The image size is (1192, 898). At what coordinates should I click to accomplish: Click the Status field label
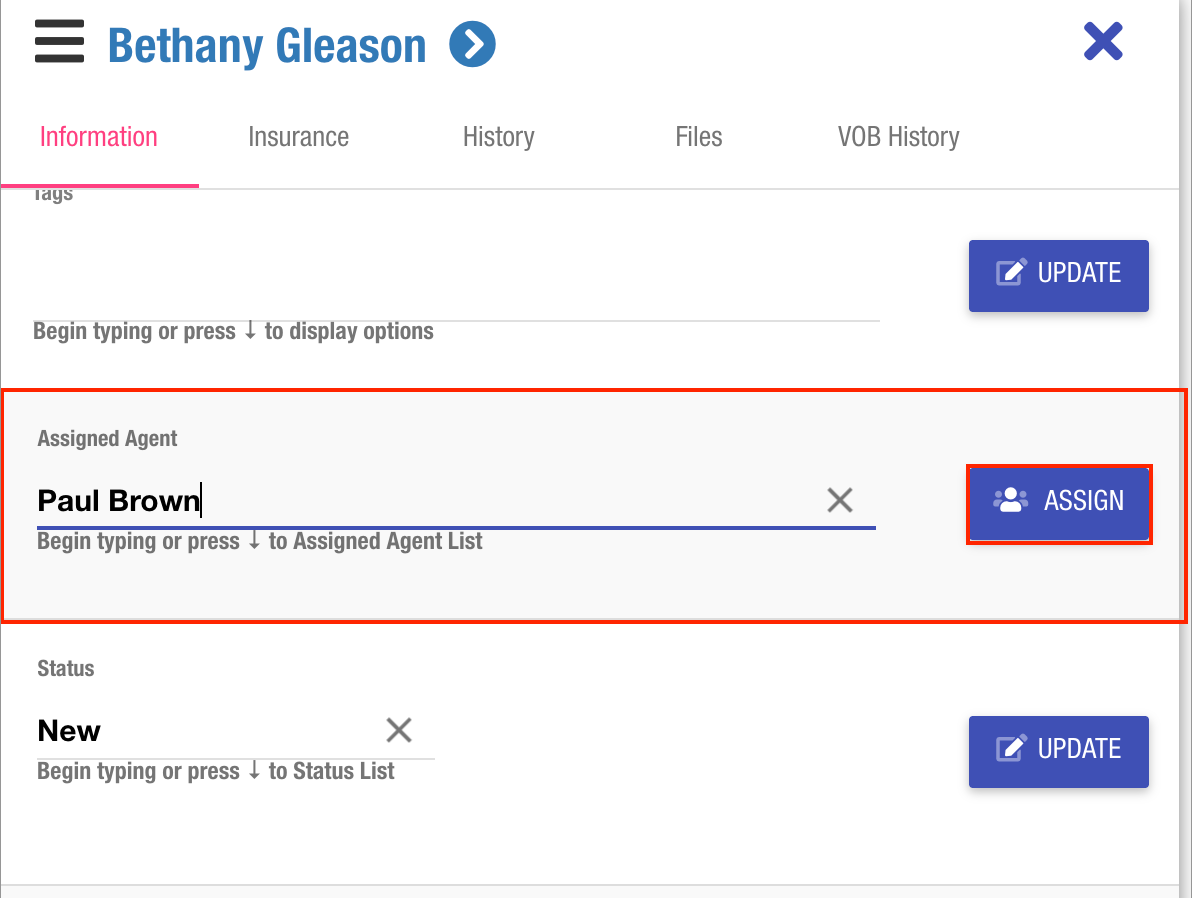[66, 668]
